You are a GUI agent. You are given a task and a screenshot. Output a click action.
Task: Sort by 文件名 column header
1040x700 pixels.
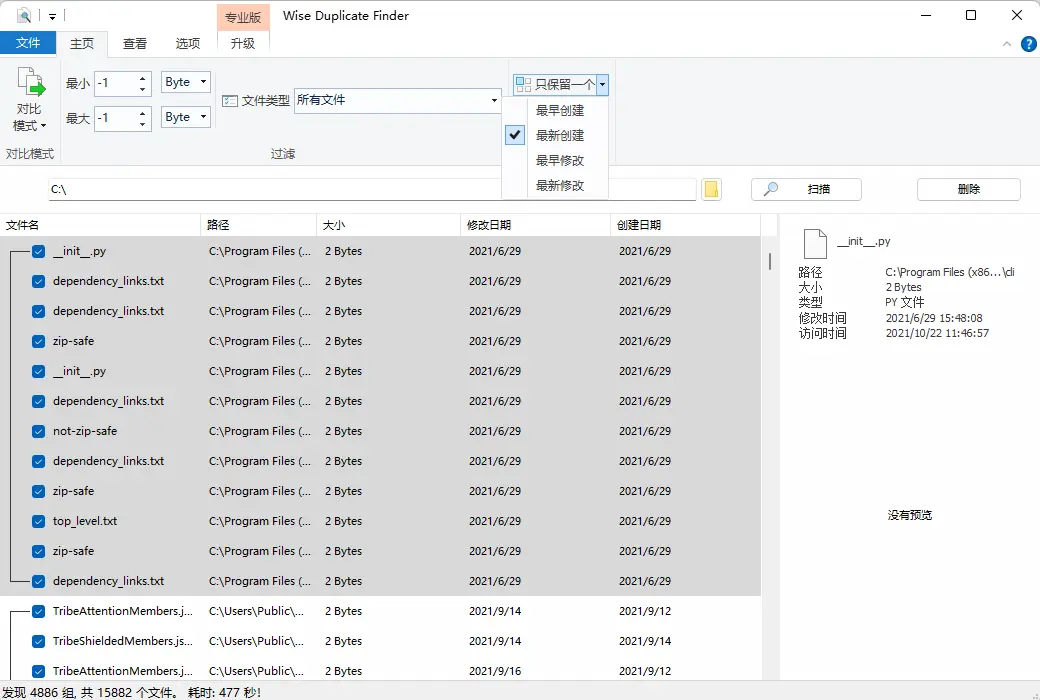click(100, 225)
